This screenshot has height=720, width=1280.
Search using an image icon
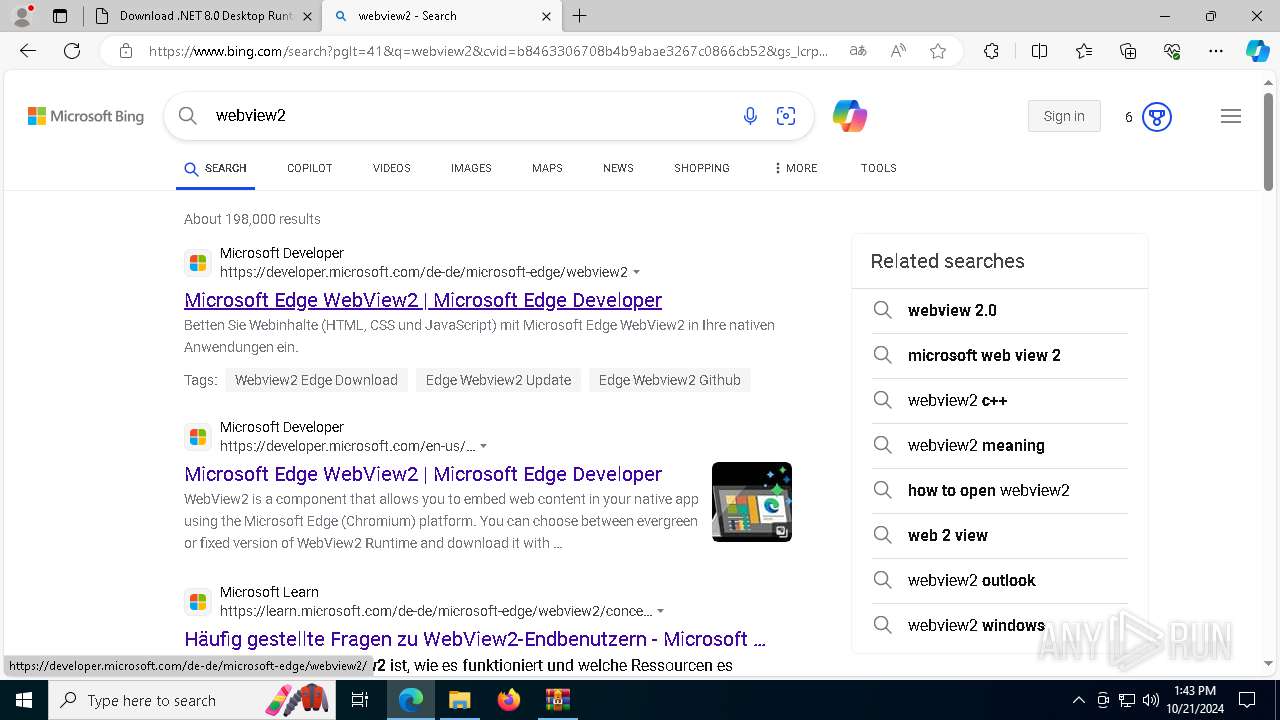coord(786,116)
